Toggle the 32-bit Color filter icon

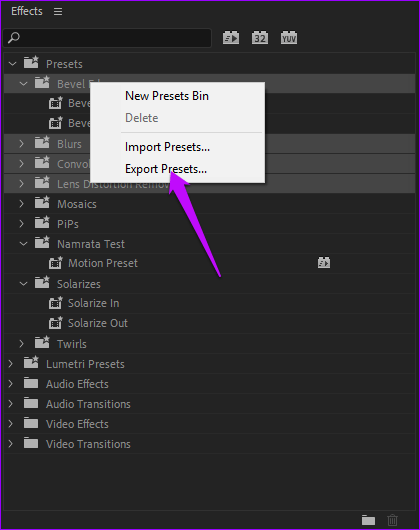pos(260,38)
